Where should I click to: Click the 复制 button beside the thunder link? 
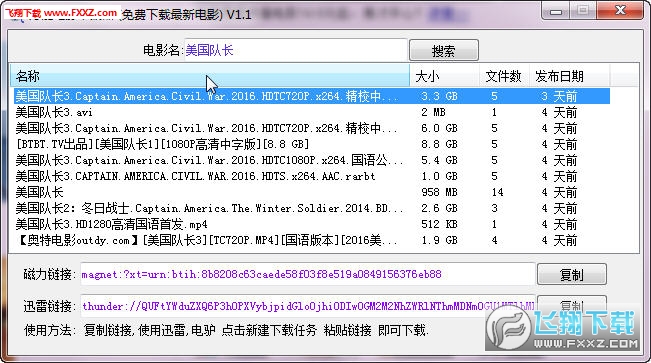coord(572,305)
